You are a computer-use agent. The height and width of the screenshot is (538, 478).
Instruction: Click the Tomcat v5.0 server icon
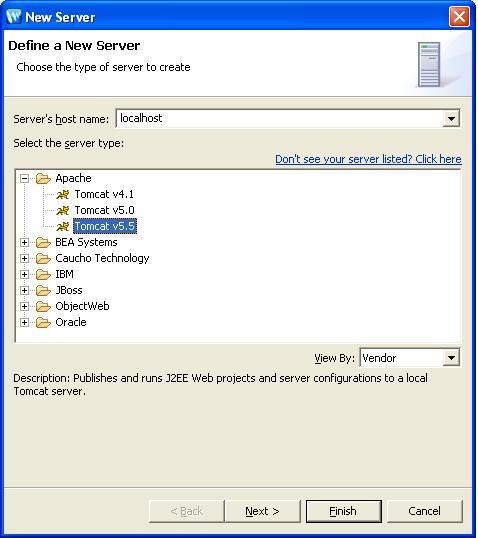pyautogui.click(x=63, y=210)
